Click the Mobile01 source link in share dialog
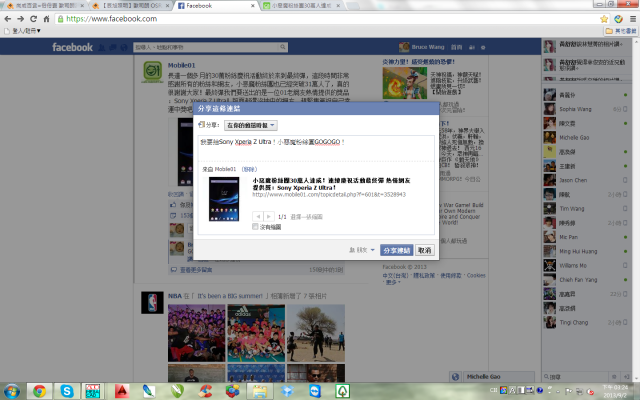This screenshot has width=640, height=400. pyautogui.click(x=225, y=169)
